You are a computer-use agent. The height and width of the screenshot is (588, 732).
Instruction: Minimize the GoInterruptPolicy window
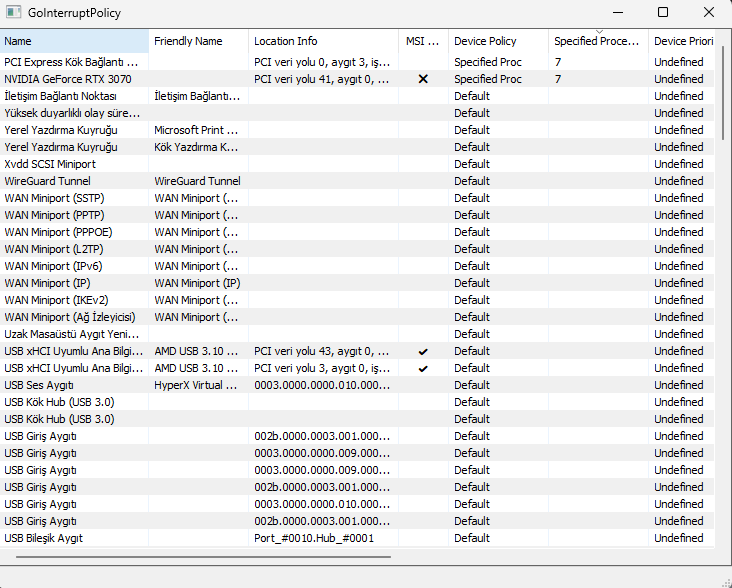tap(616, 13)
